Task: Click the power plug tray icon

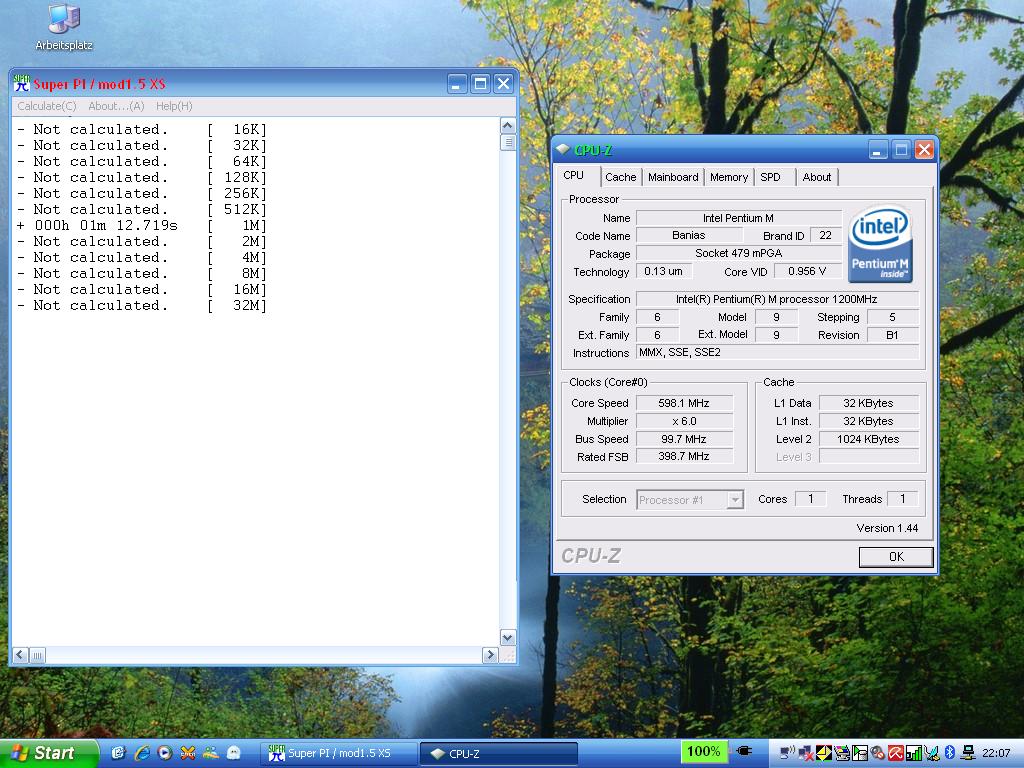Action: click(743, 752)
